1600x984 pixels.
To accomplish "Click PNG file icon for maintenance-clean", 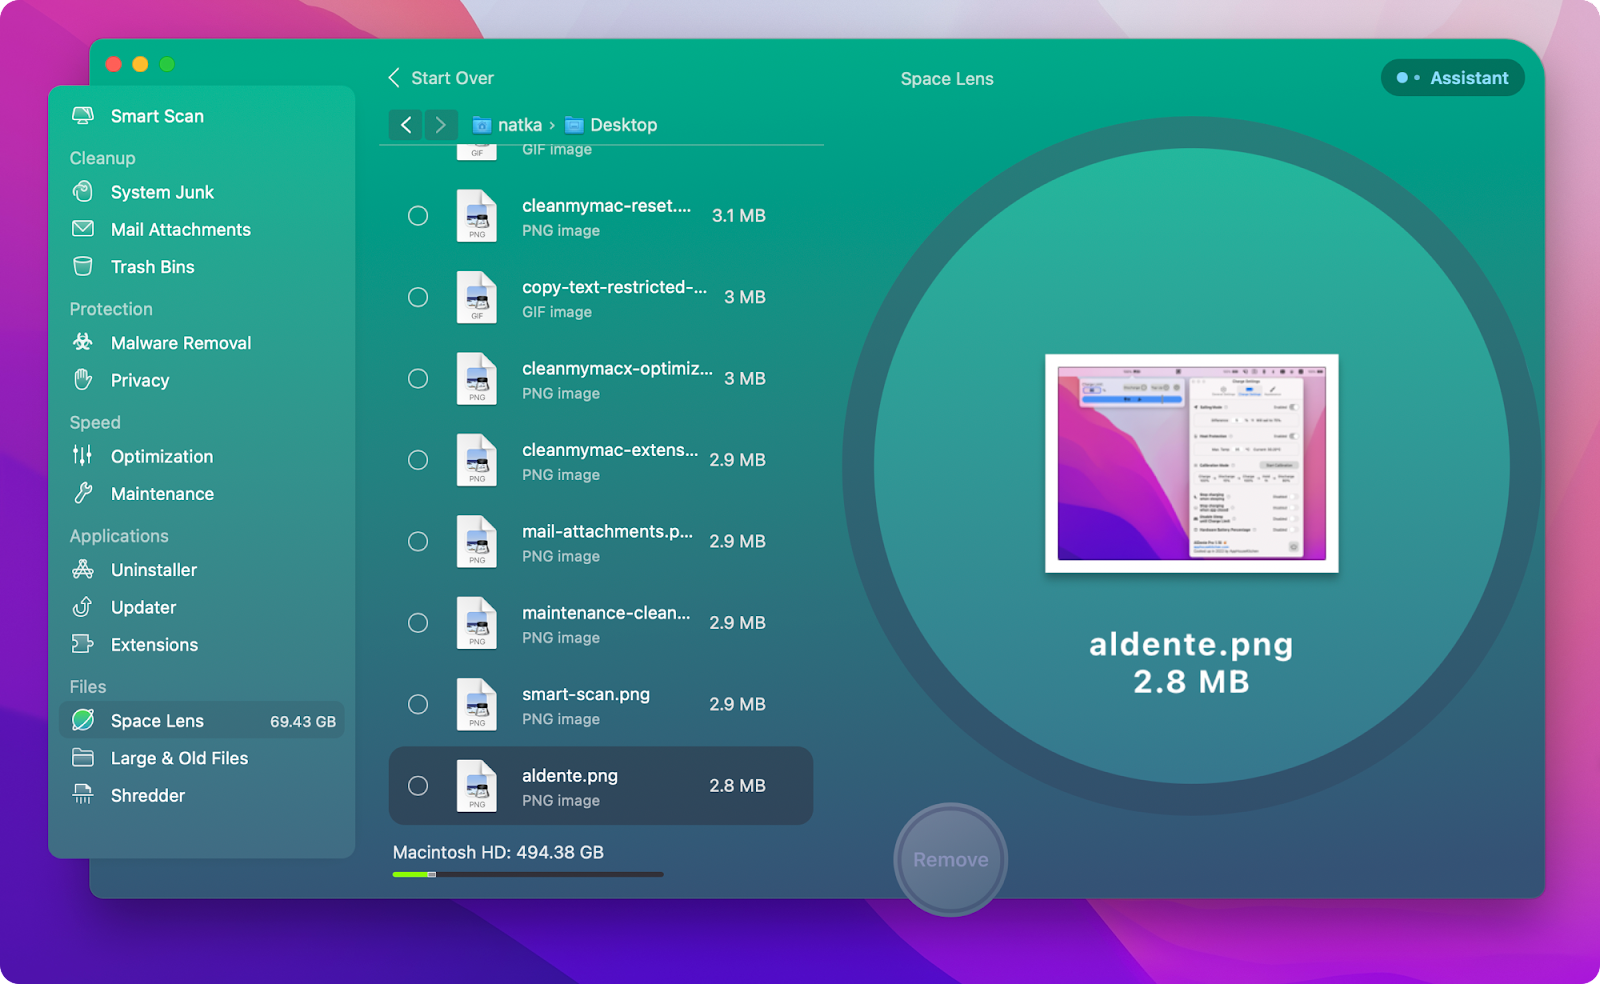I will [x=477, y=623].
